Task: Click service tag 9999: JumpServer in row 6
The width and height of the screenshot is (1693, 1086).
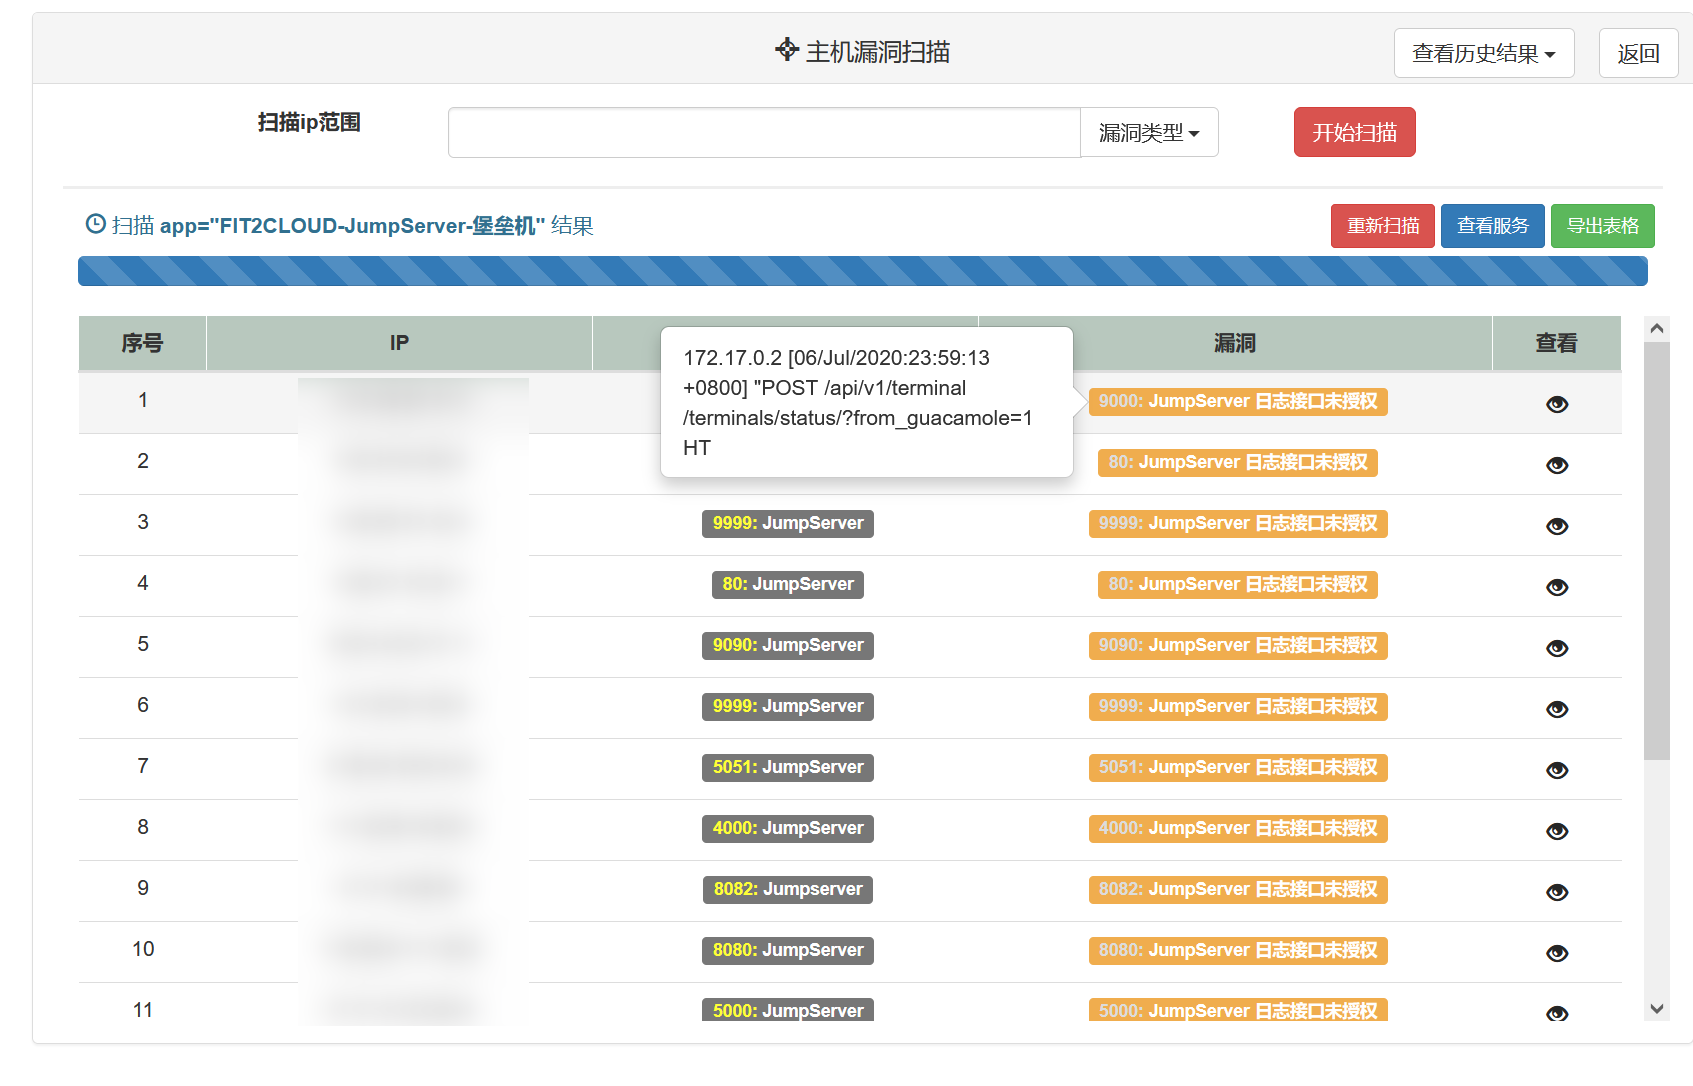Action: [788, 706]
